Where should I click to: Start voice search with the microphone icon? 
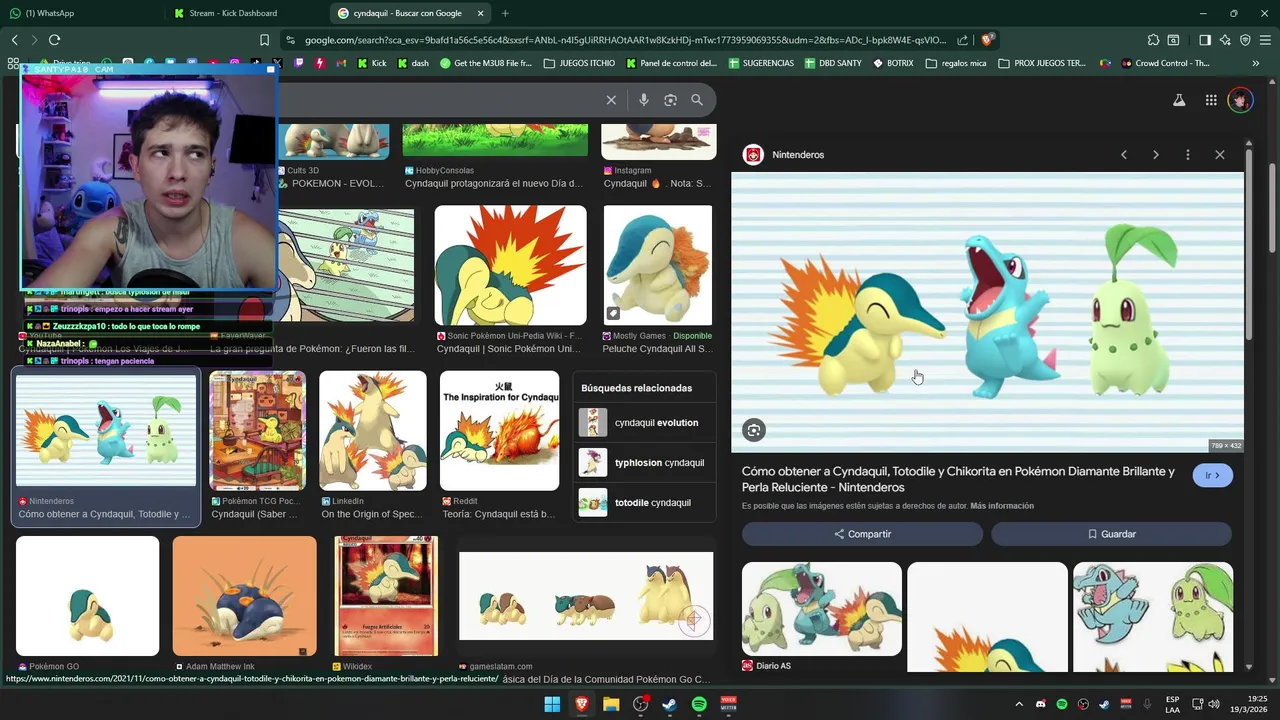tap(643, 100)
